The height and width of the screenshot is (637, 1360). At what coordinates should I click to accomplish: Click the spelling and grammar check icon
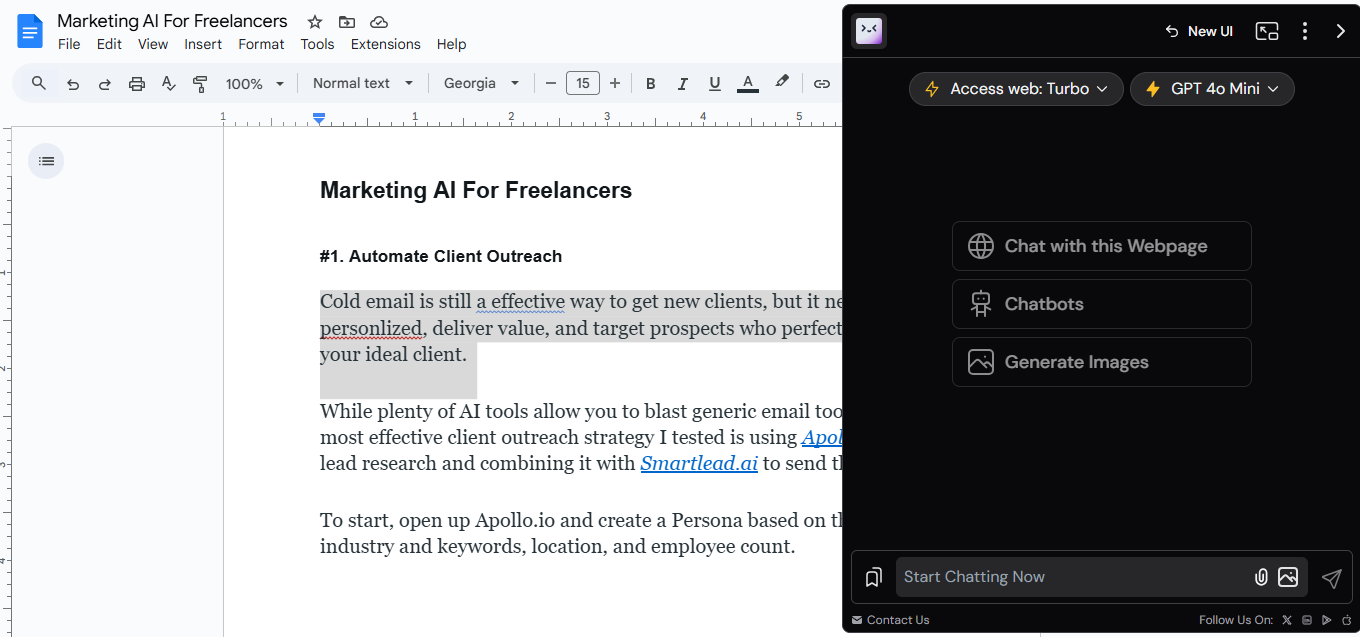tap(168, 84)
